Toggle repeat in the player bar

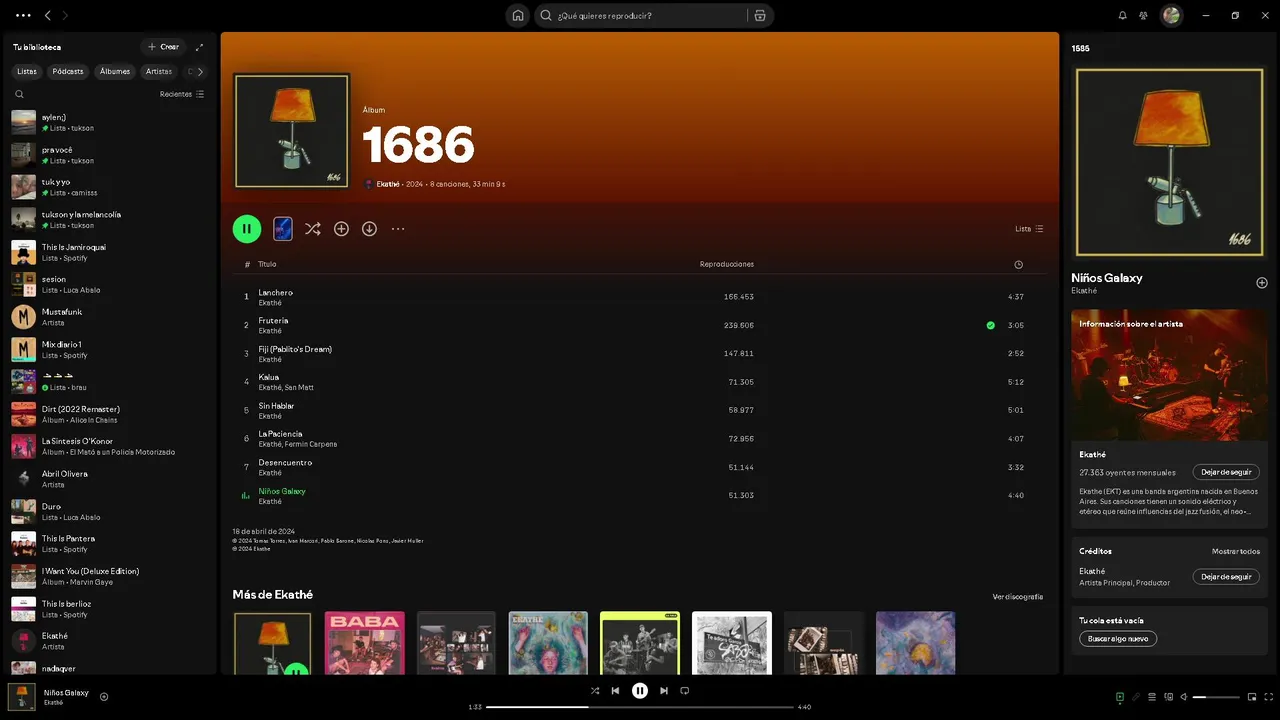(685, 690)
